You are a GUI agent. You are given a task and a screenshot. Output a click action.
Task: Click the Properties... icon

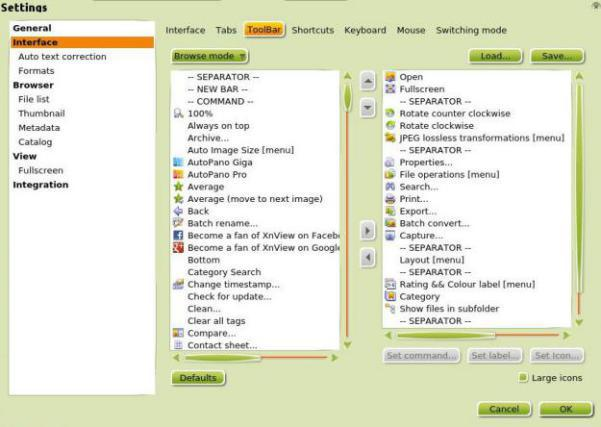[x=390, y=162]
